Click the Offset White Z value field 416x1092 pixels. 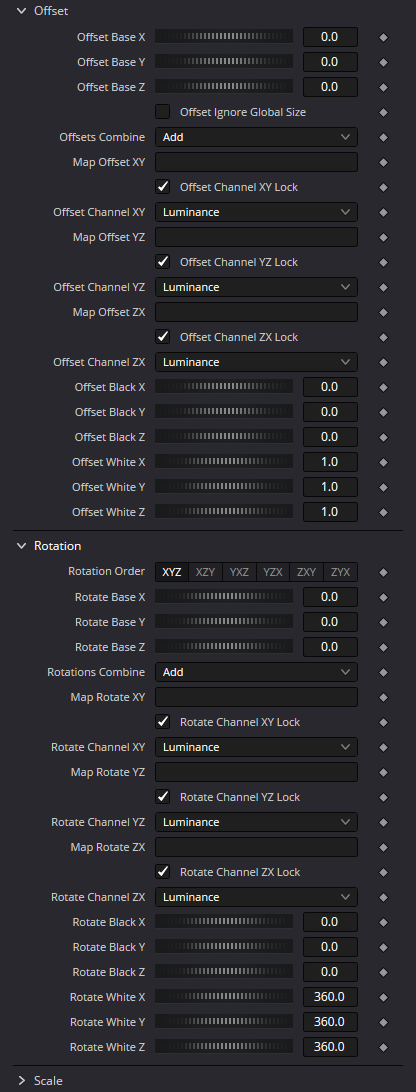click(330, 512)
